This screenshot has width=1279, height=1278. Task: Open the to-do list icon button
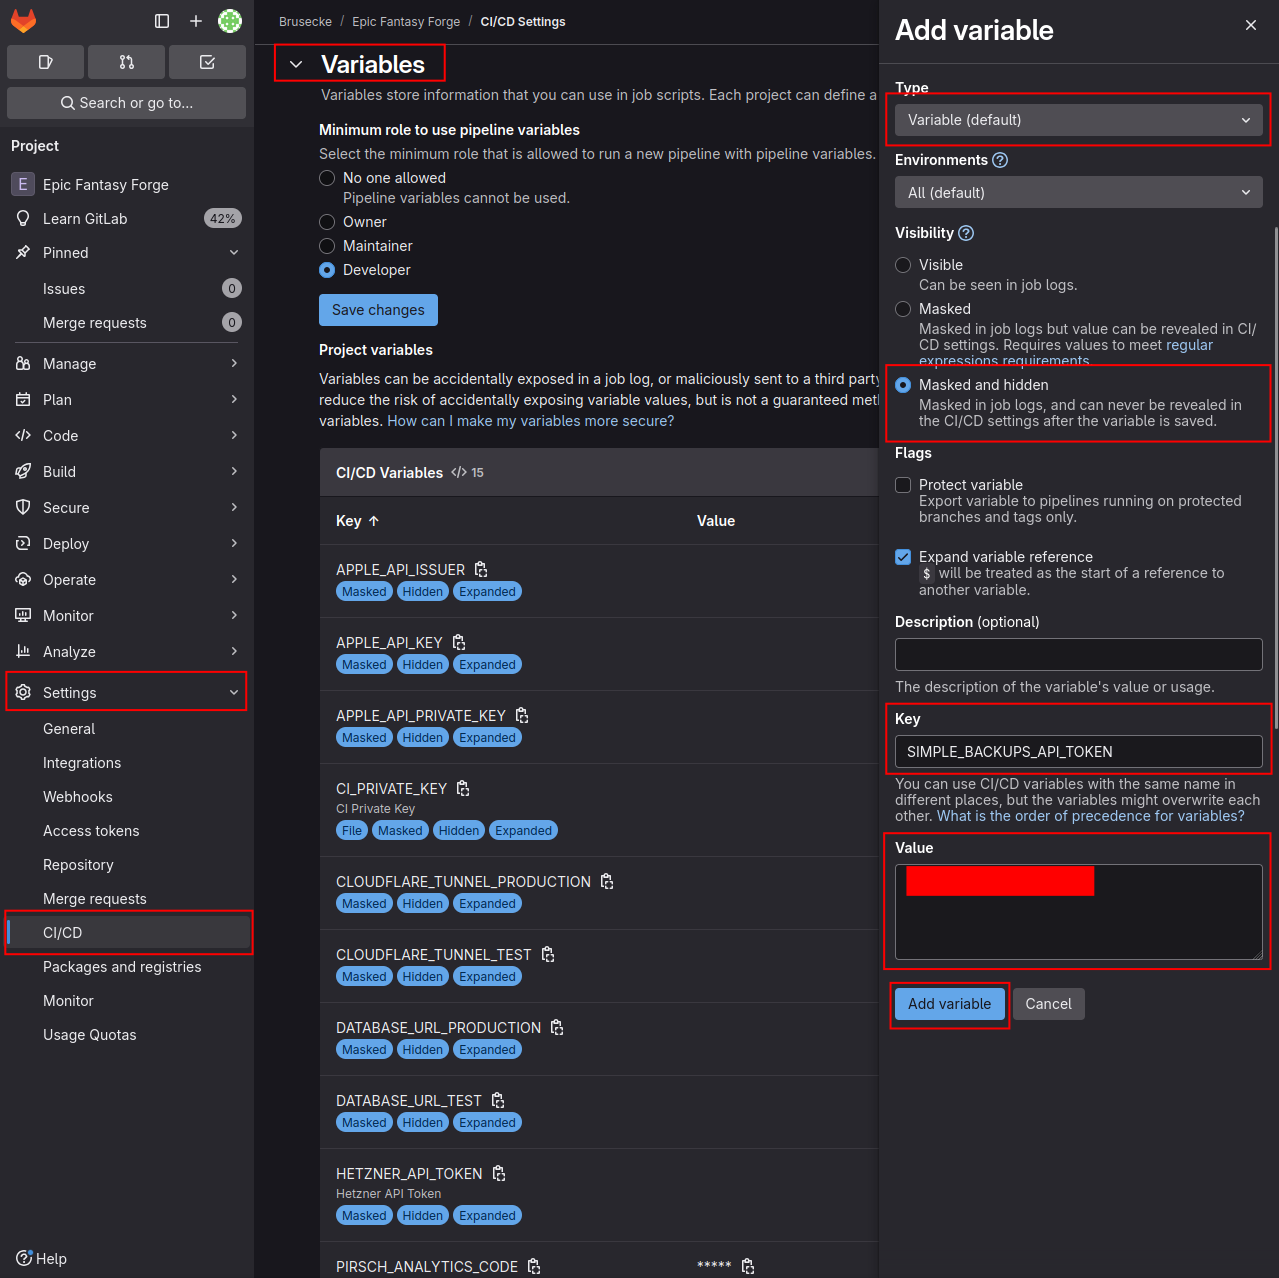tap(207, 62)
